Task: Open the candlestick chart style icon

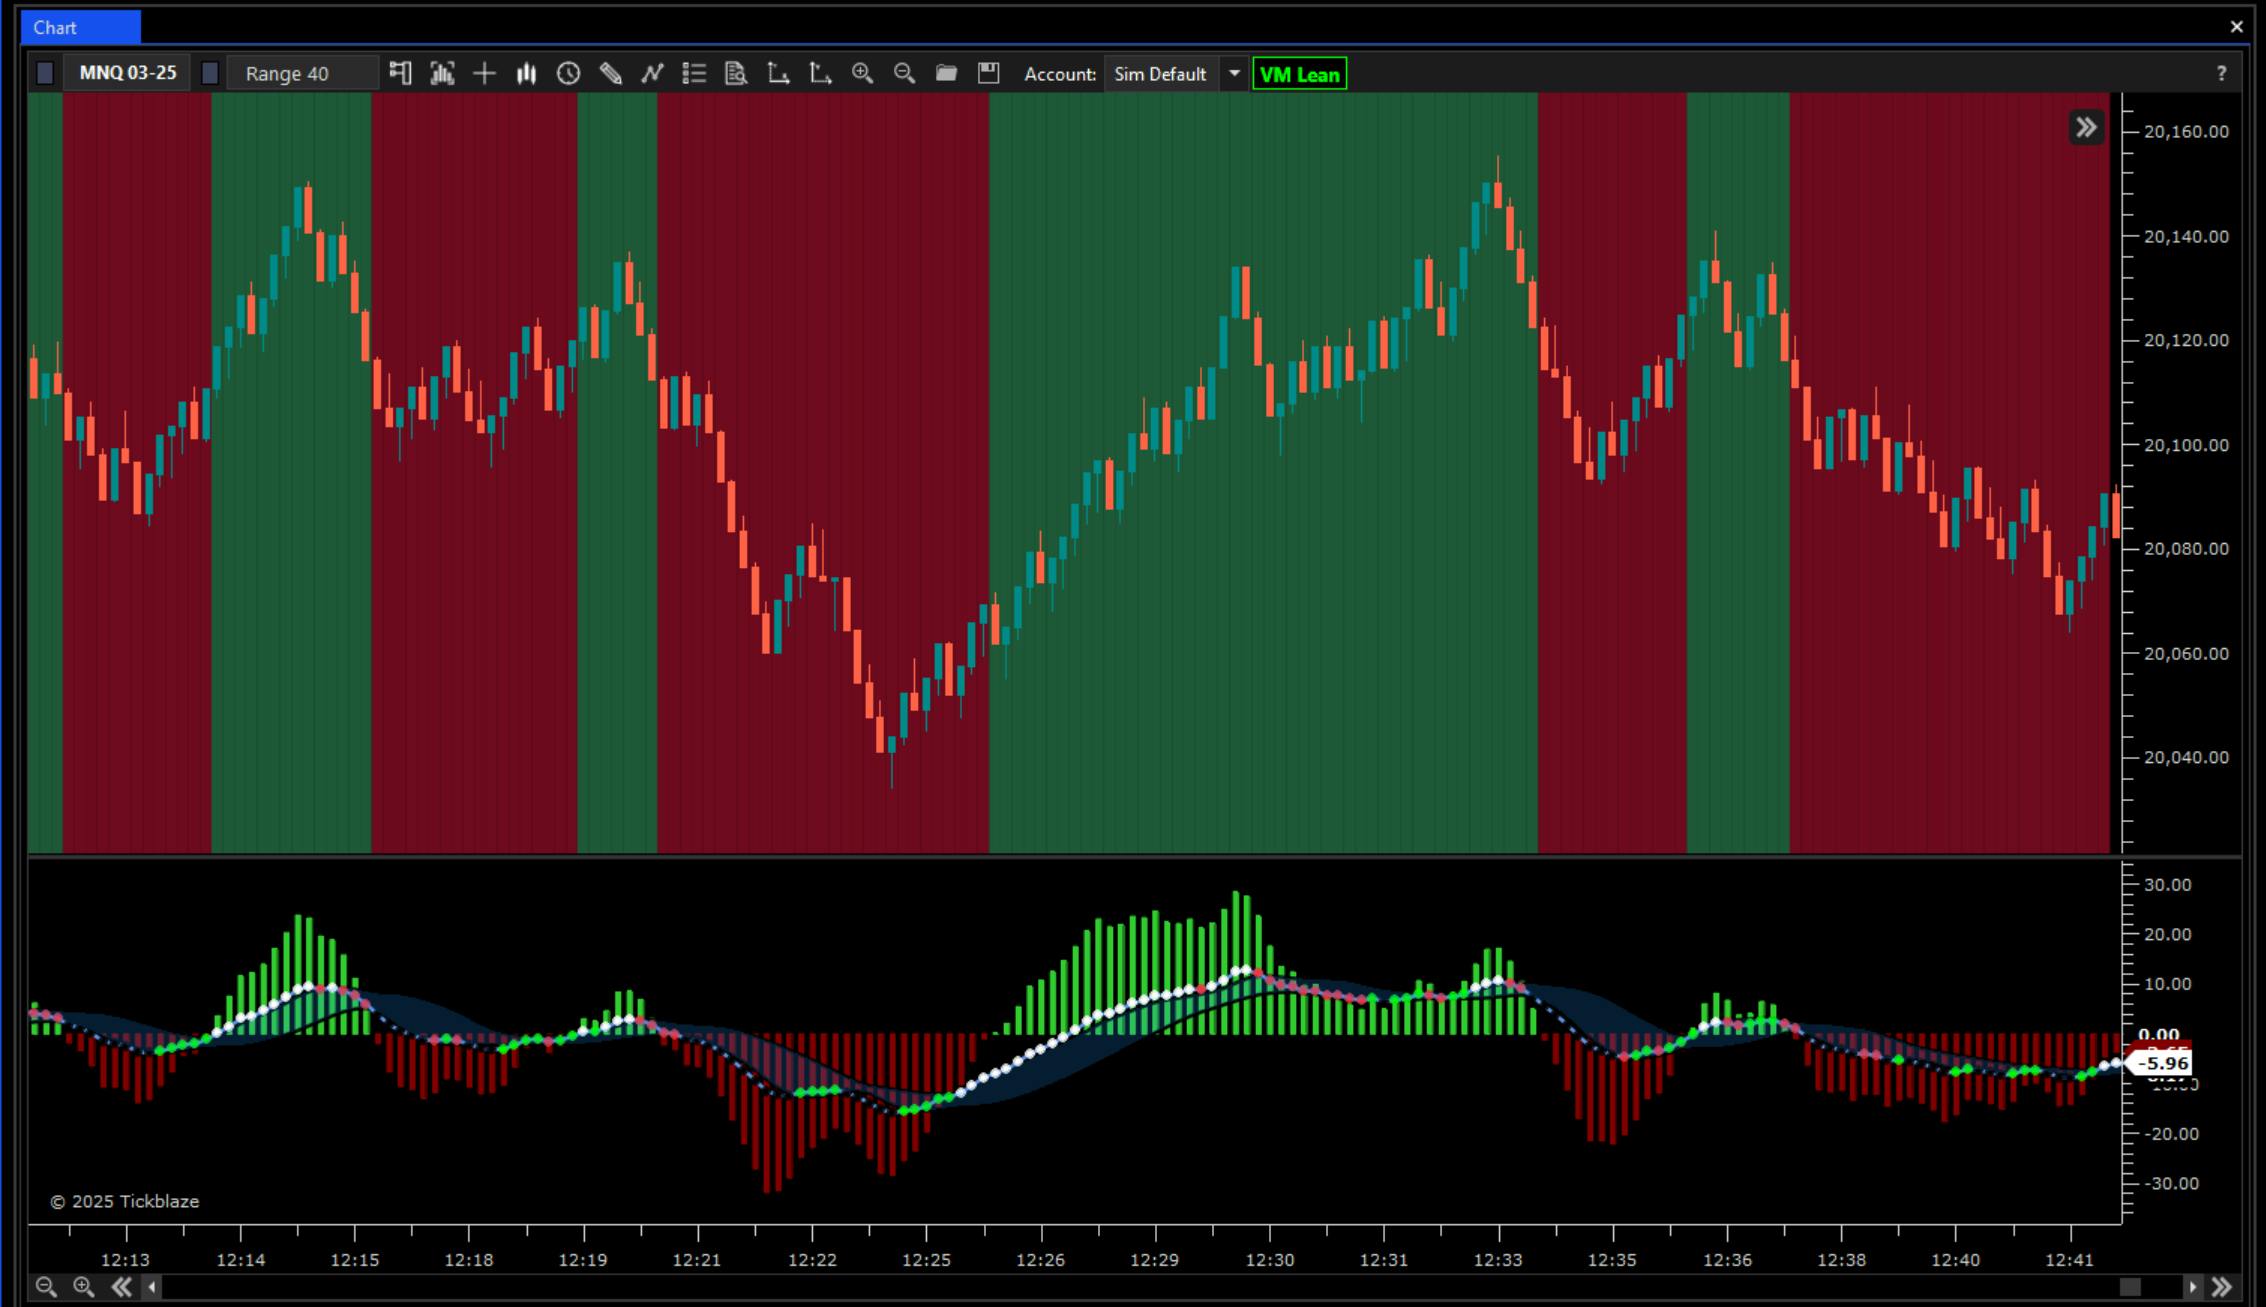Action: click(x=526, y=73)
